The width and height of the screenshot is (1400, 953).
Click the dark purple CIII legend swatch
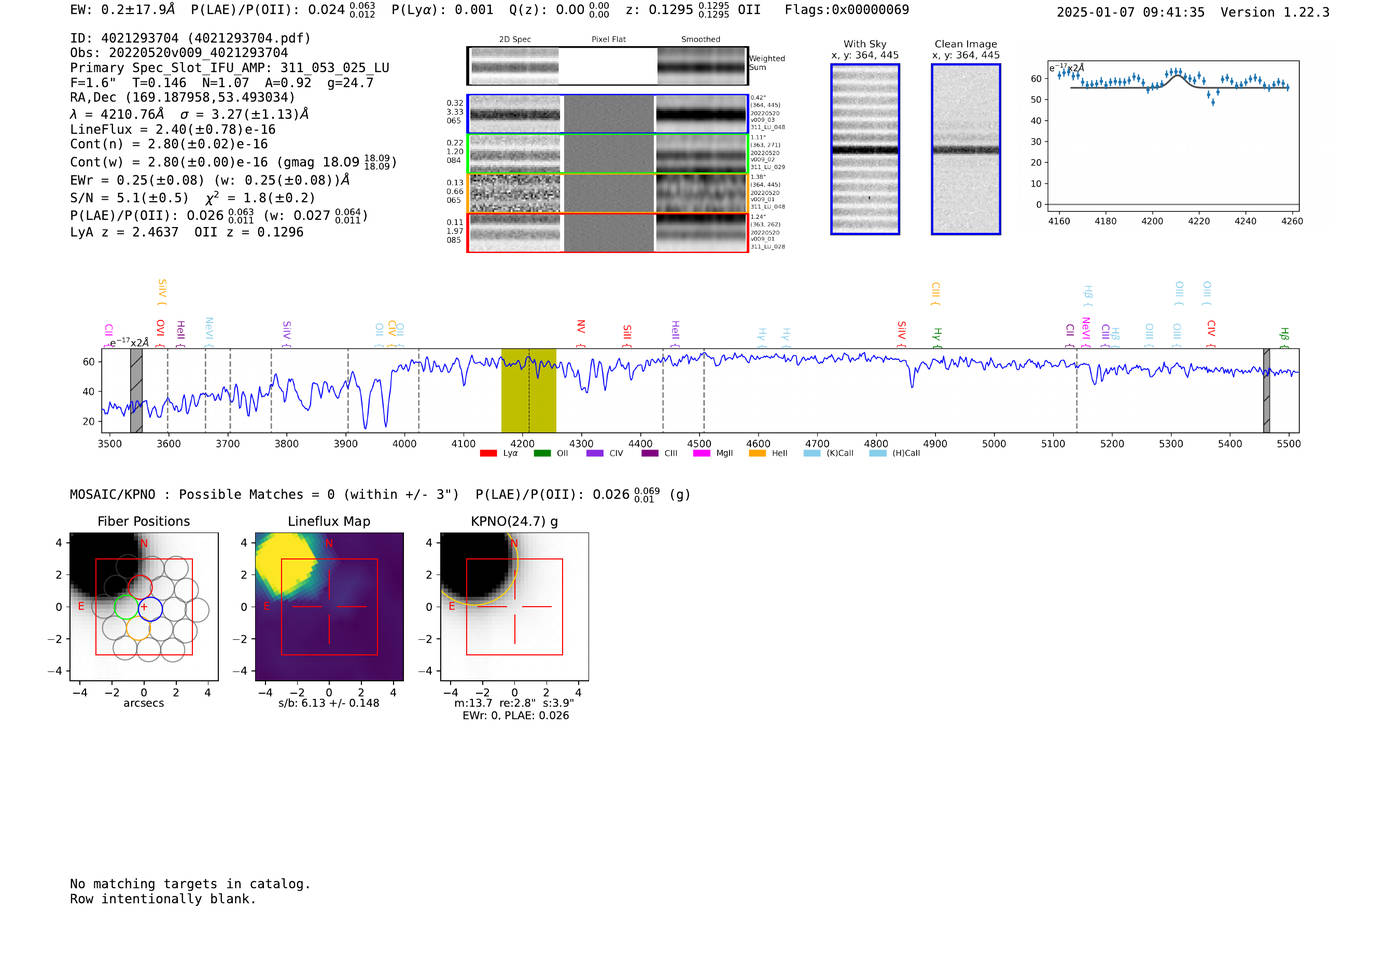[x=650, y=453]
